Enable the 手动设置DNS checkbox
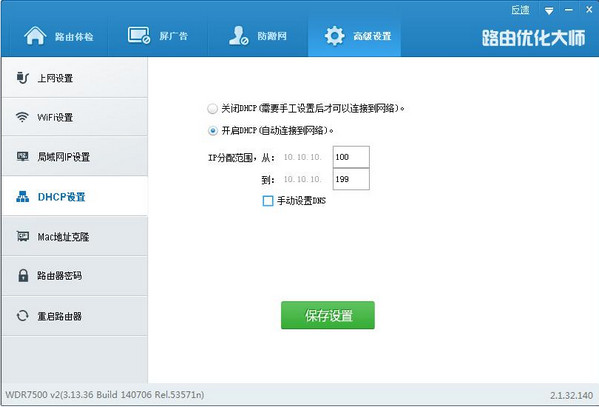Viewport: 599px width, 407px height. [x=268, y=201]
